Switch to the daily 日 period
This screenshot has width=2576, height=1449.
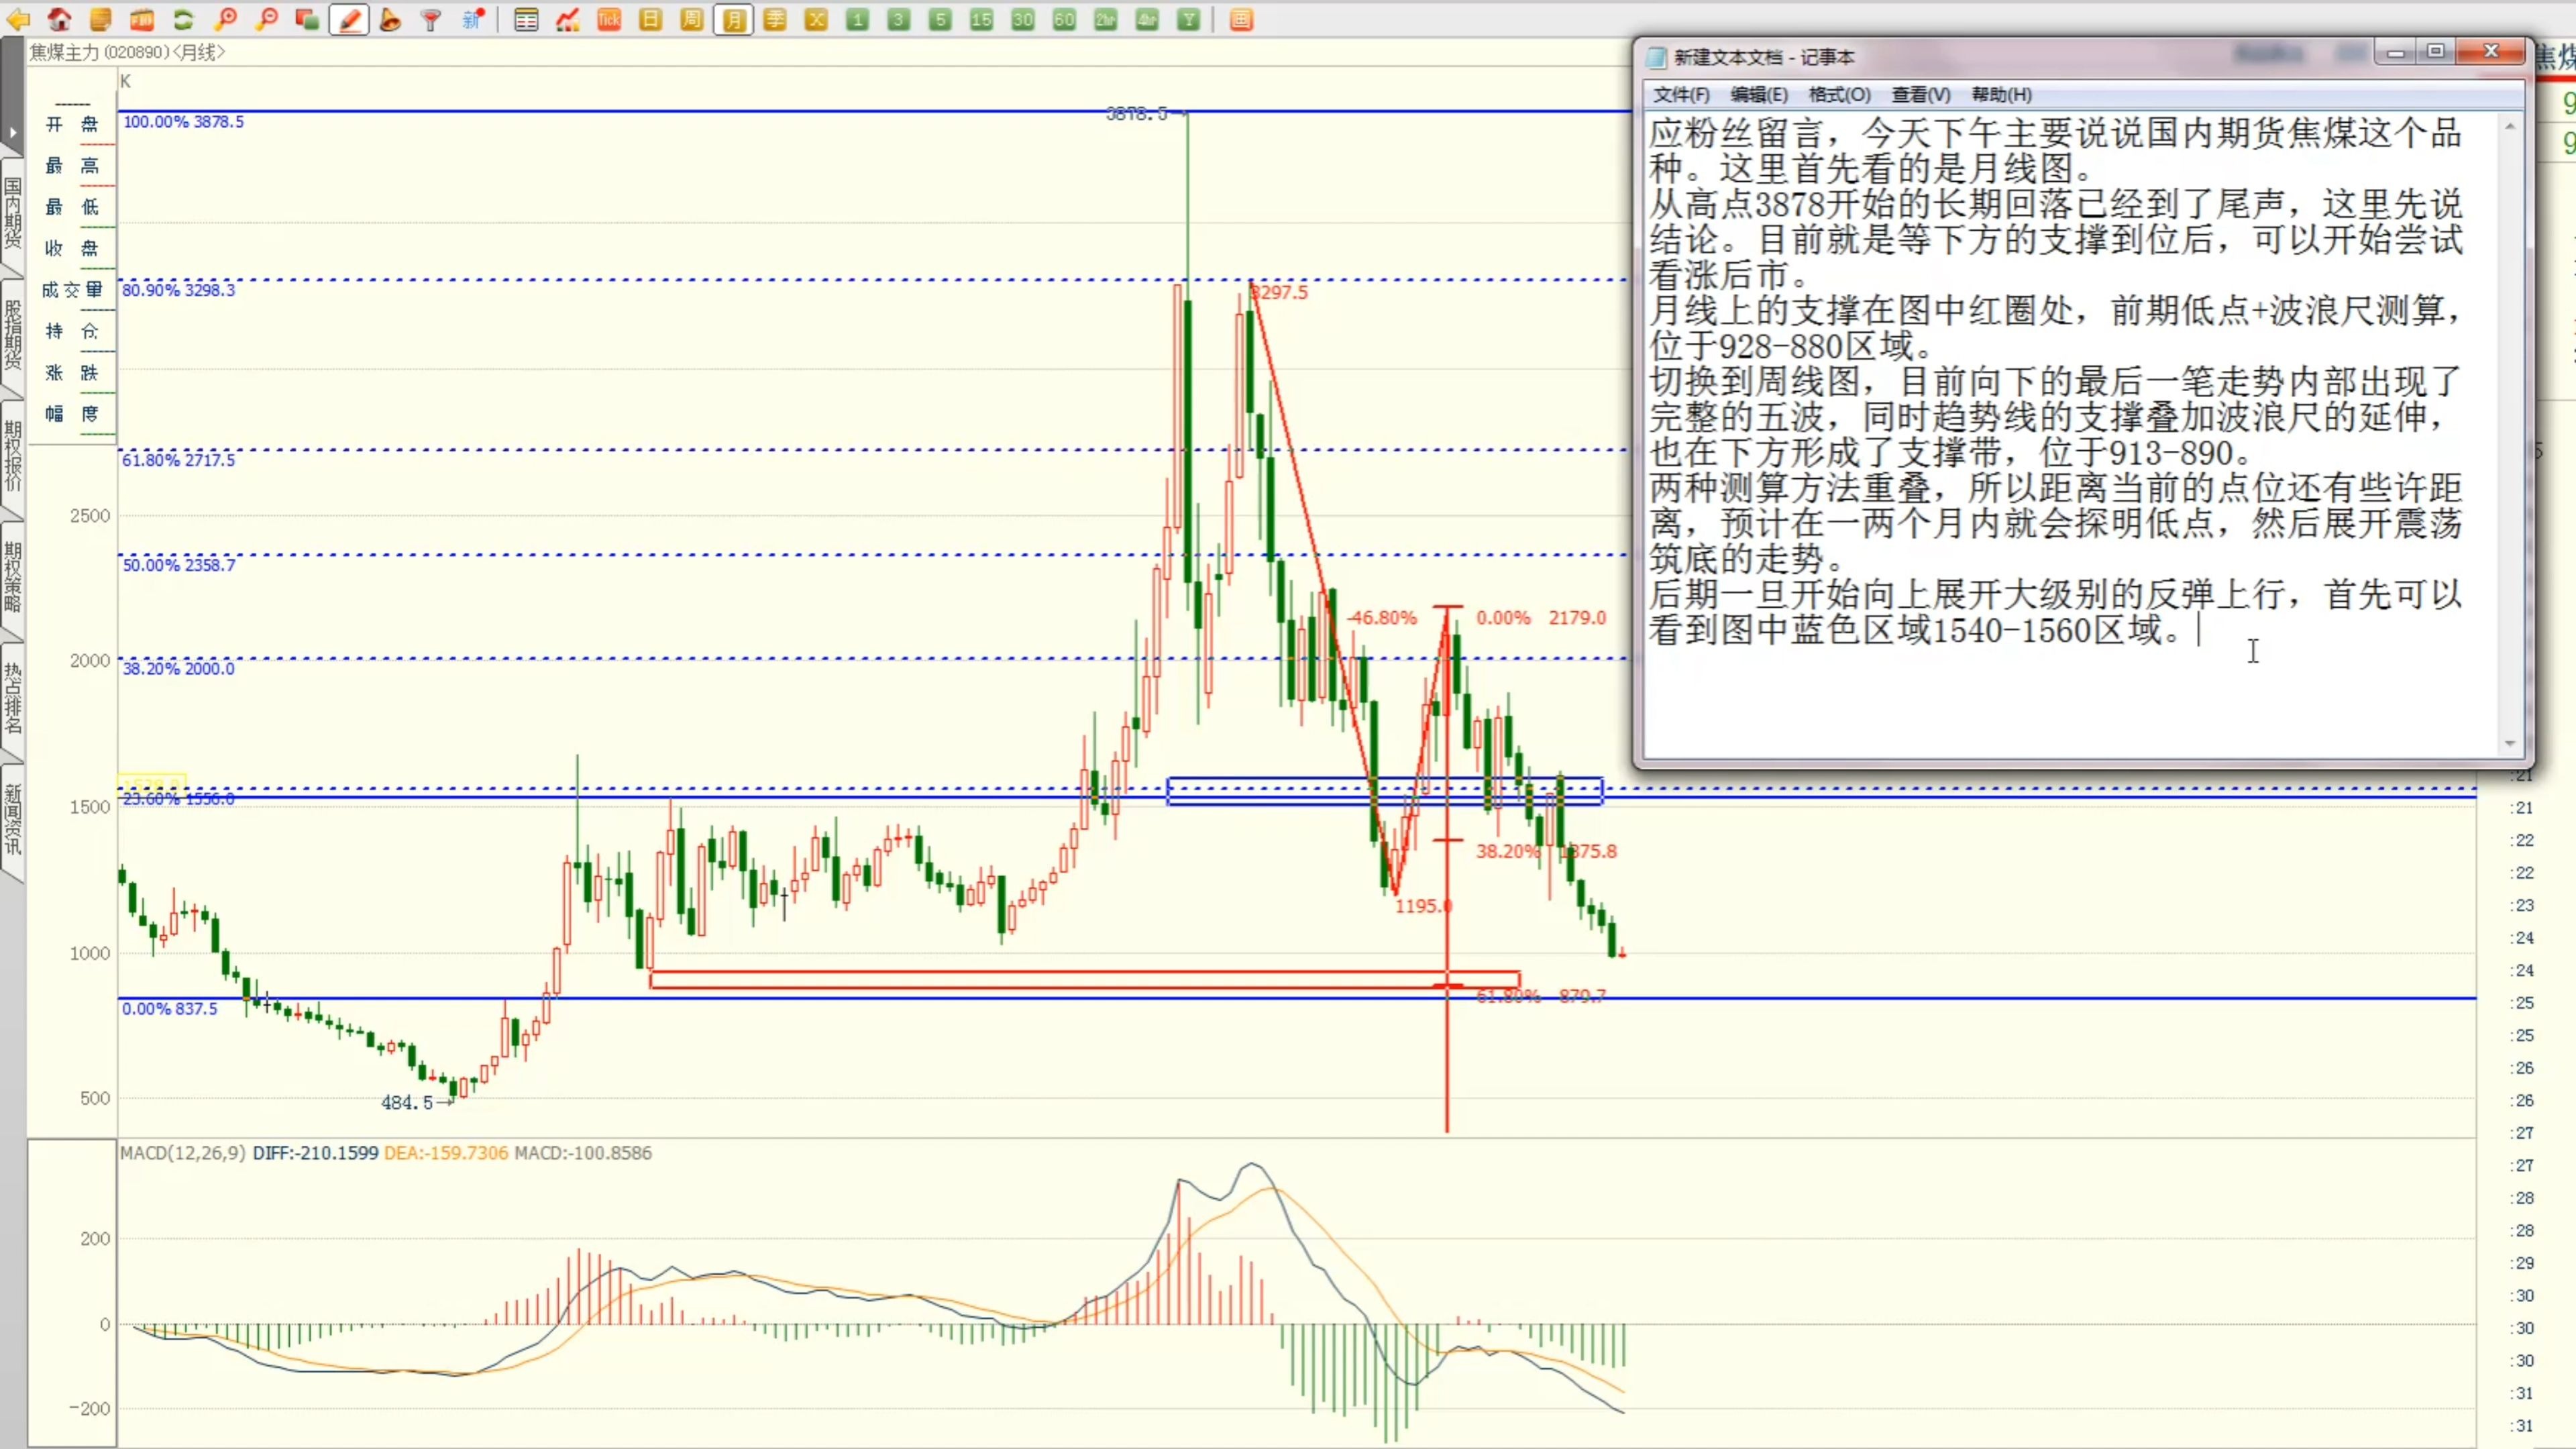[651, 19]
